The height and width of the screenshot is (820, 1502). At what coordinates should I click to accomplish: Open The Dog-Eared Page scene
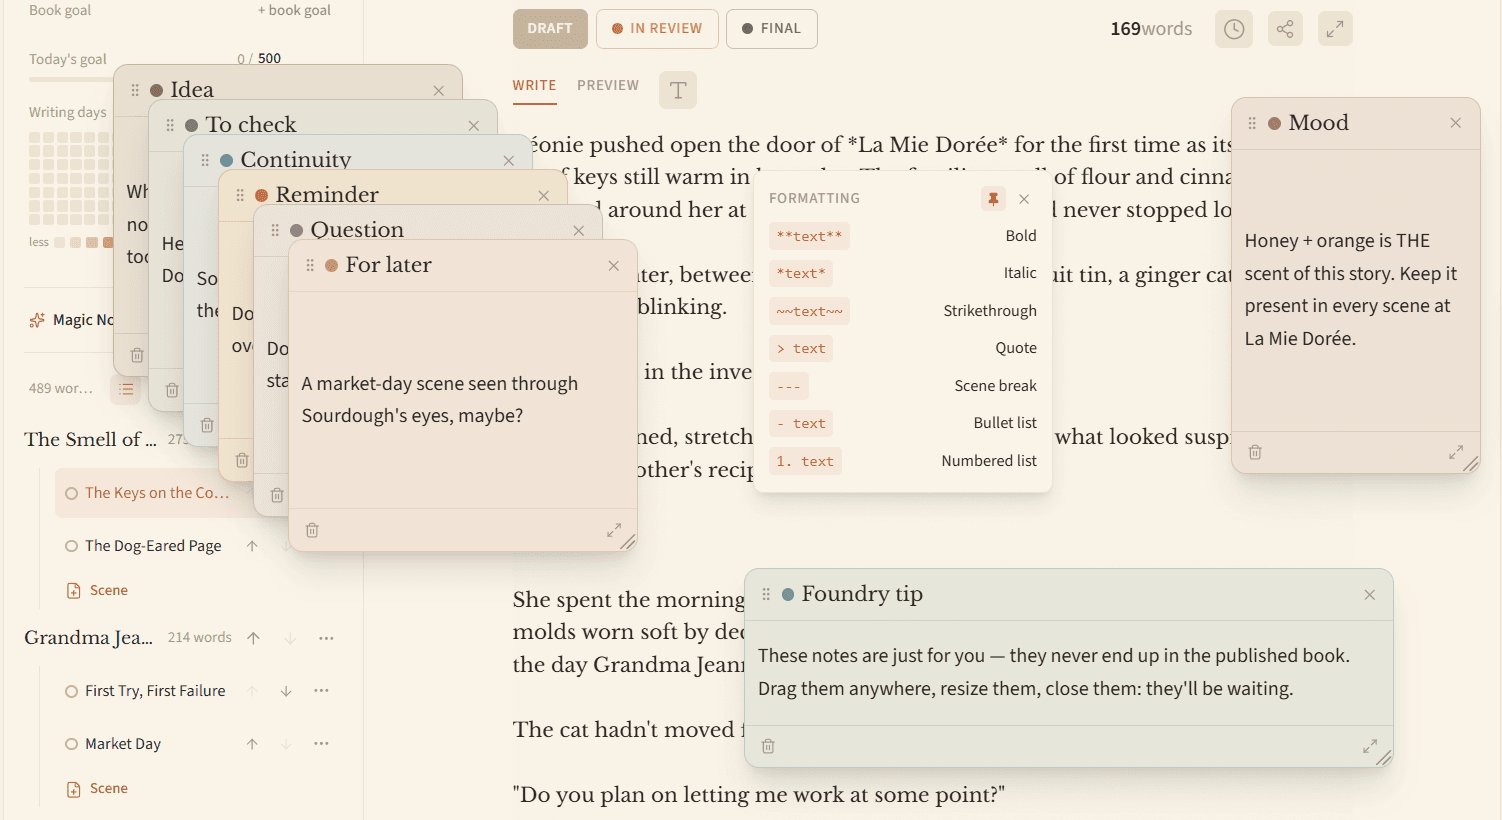click(153, 546)
